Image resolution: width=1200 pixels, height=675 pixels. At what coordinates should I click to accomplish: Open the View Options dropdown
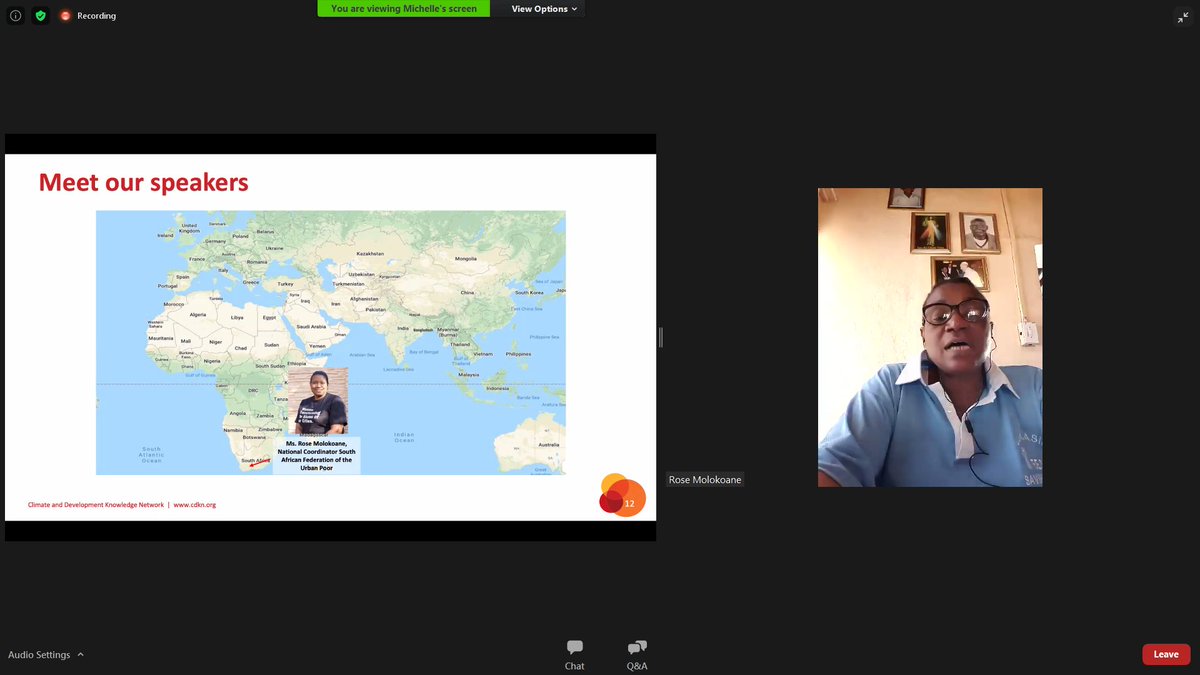(545, 8)
